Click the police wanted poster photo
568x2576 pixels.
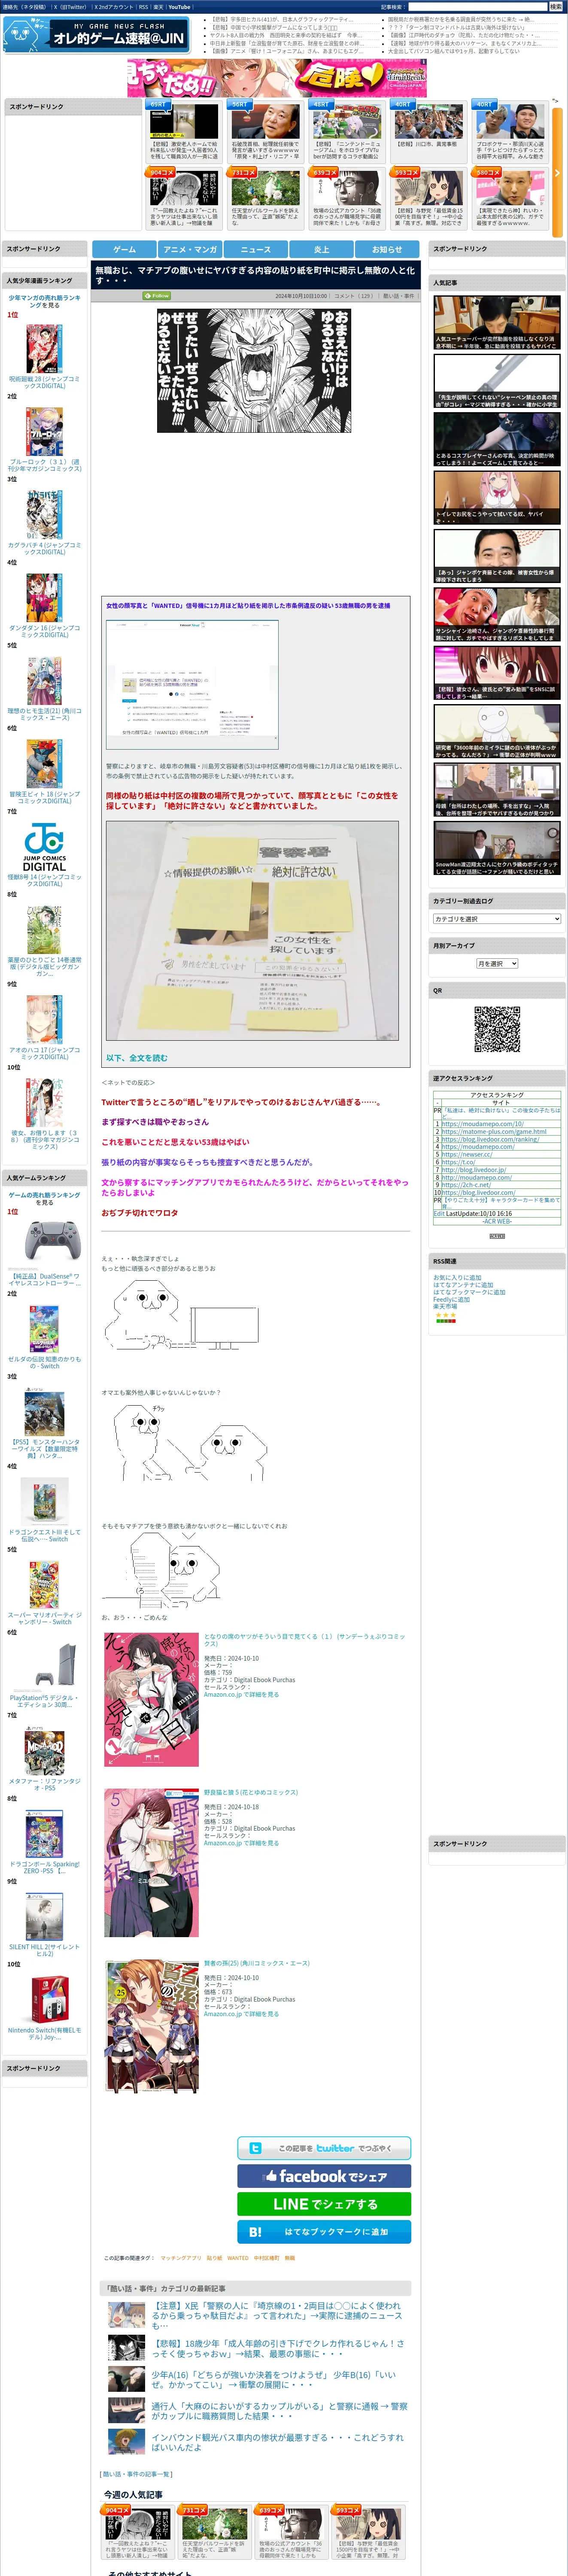click(252, 930)
